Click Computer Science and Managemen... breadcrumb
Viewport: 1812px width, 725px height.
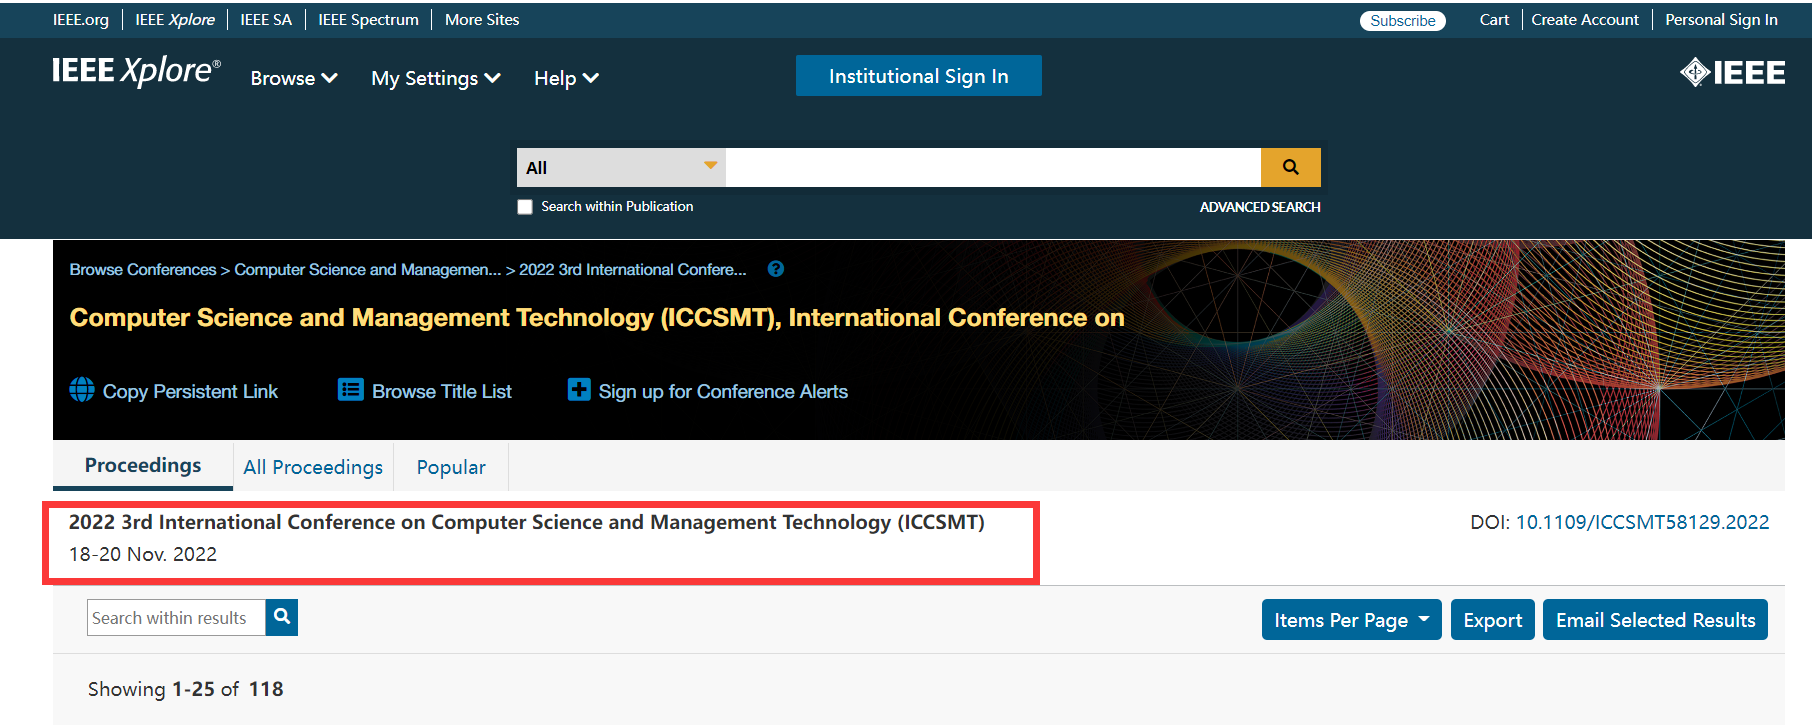click(x=368, y=270)
